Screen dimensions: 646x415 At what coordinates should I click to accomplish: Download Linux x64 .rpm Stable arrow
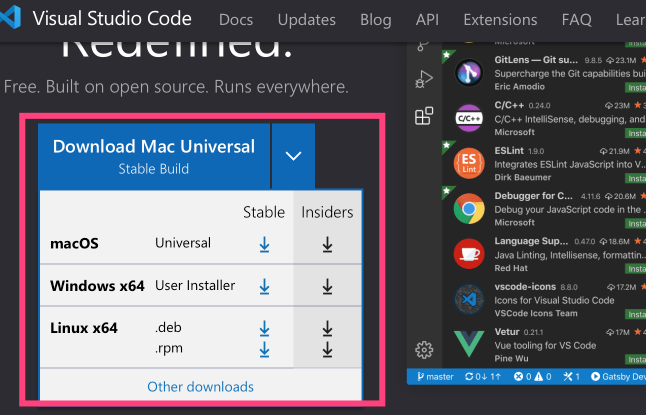pos(264,350)
